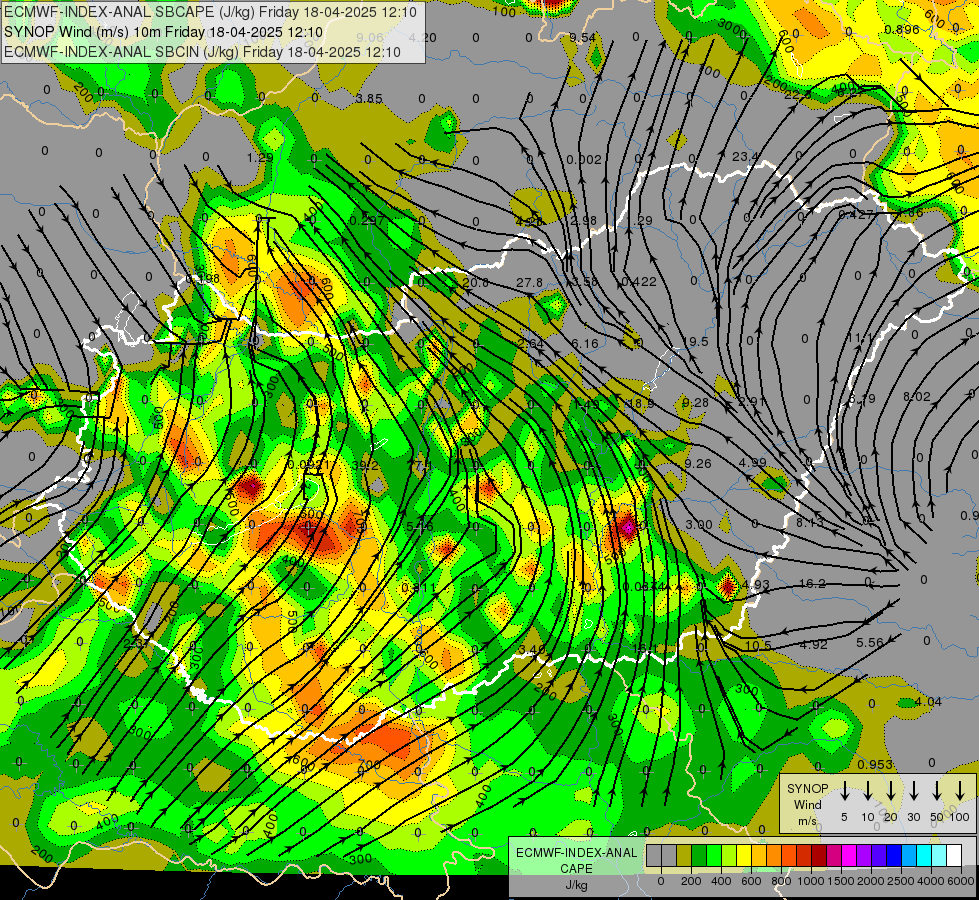Viewport: 979px width, 900px height.
Task: Click the ECMWF-INDEX-ANAL SBCIN title line
Action: pyautogui.click(x=202, y=52)
